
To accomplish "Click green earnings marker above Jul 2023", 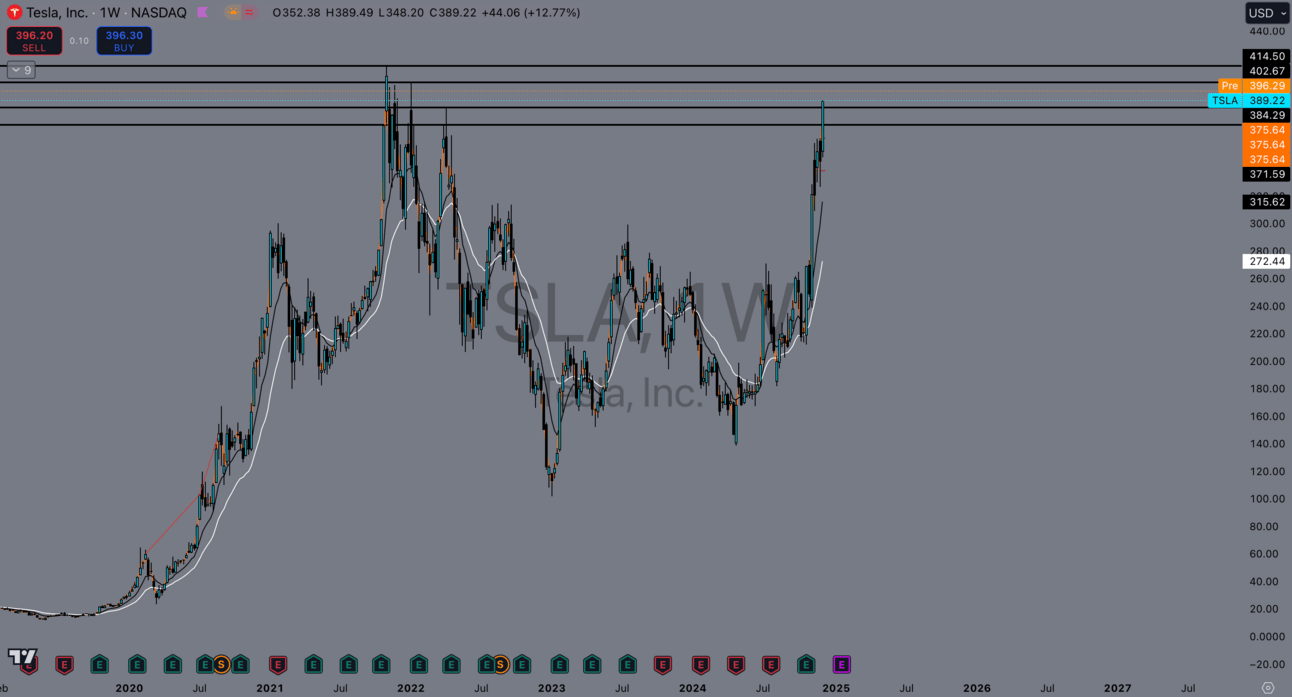I will tap(627, 664).
